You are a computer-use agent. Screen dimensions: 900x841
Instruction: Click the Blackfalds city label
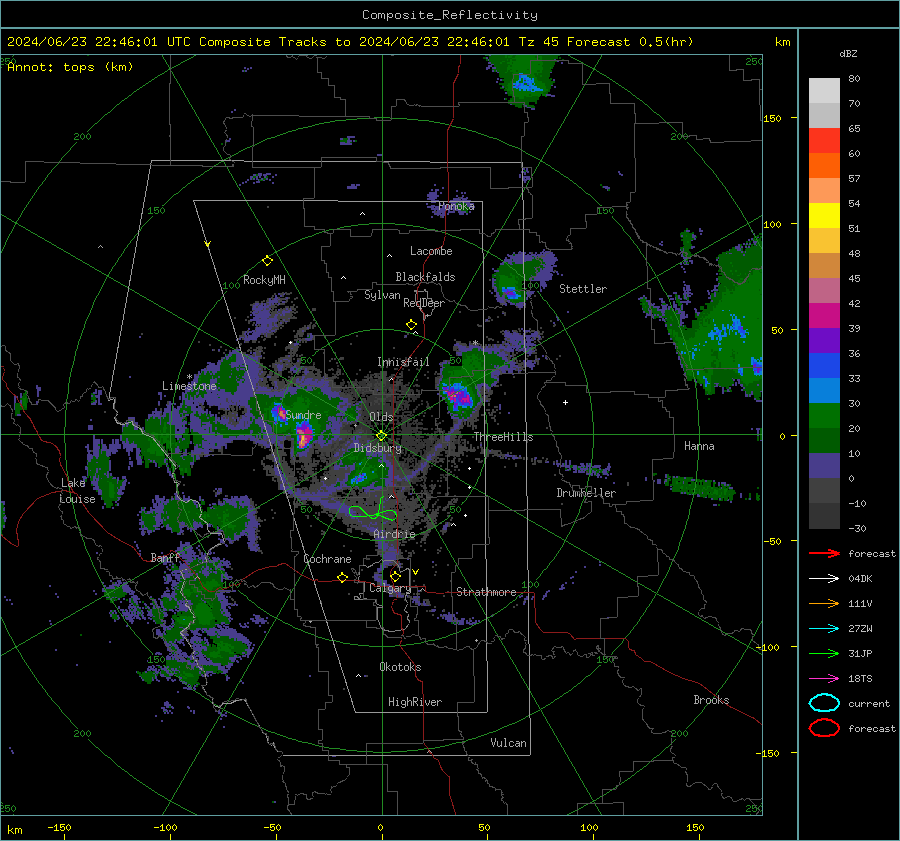425,277
